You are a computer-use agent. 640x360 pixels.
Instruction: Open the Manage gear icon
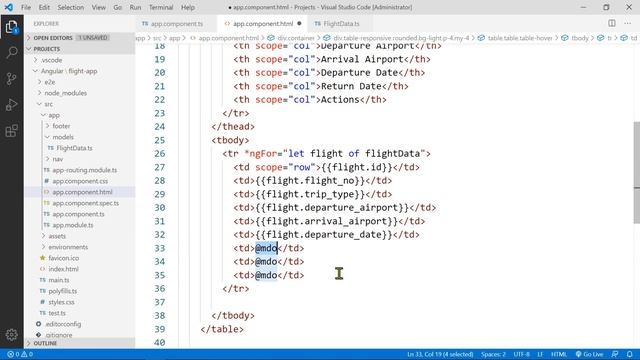11,335
